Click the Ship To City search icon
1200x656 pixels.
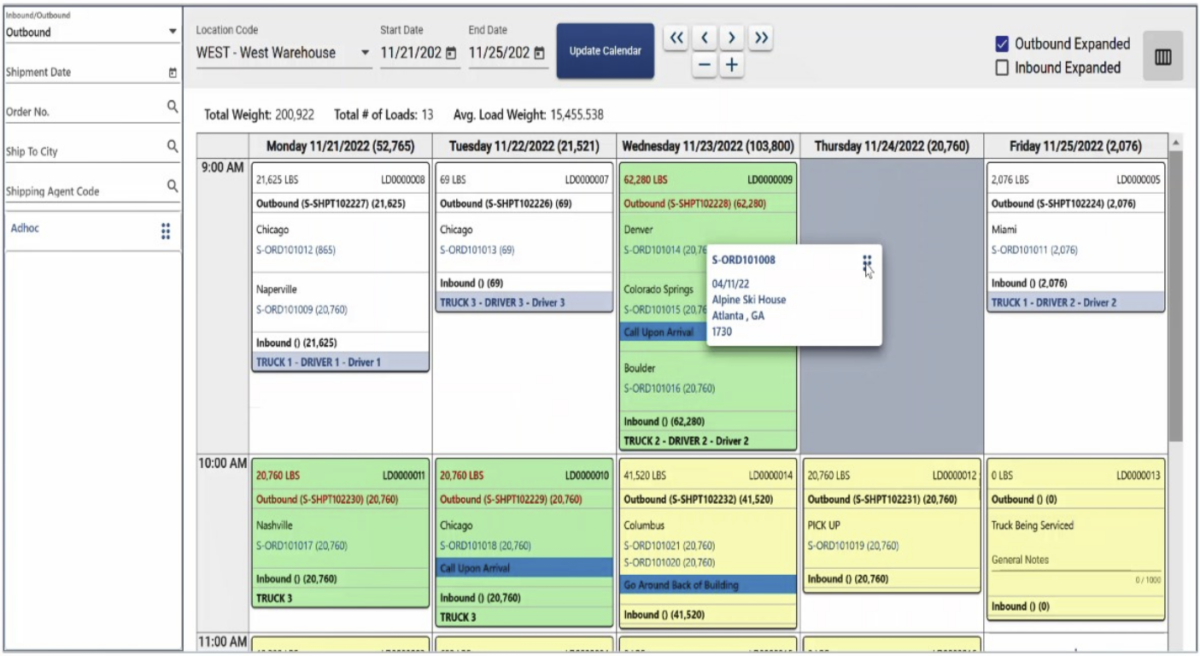[x=172, y=146]
